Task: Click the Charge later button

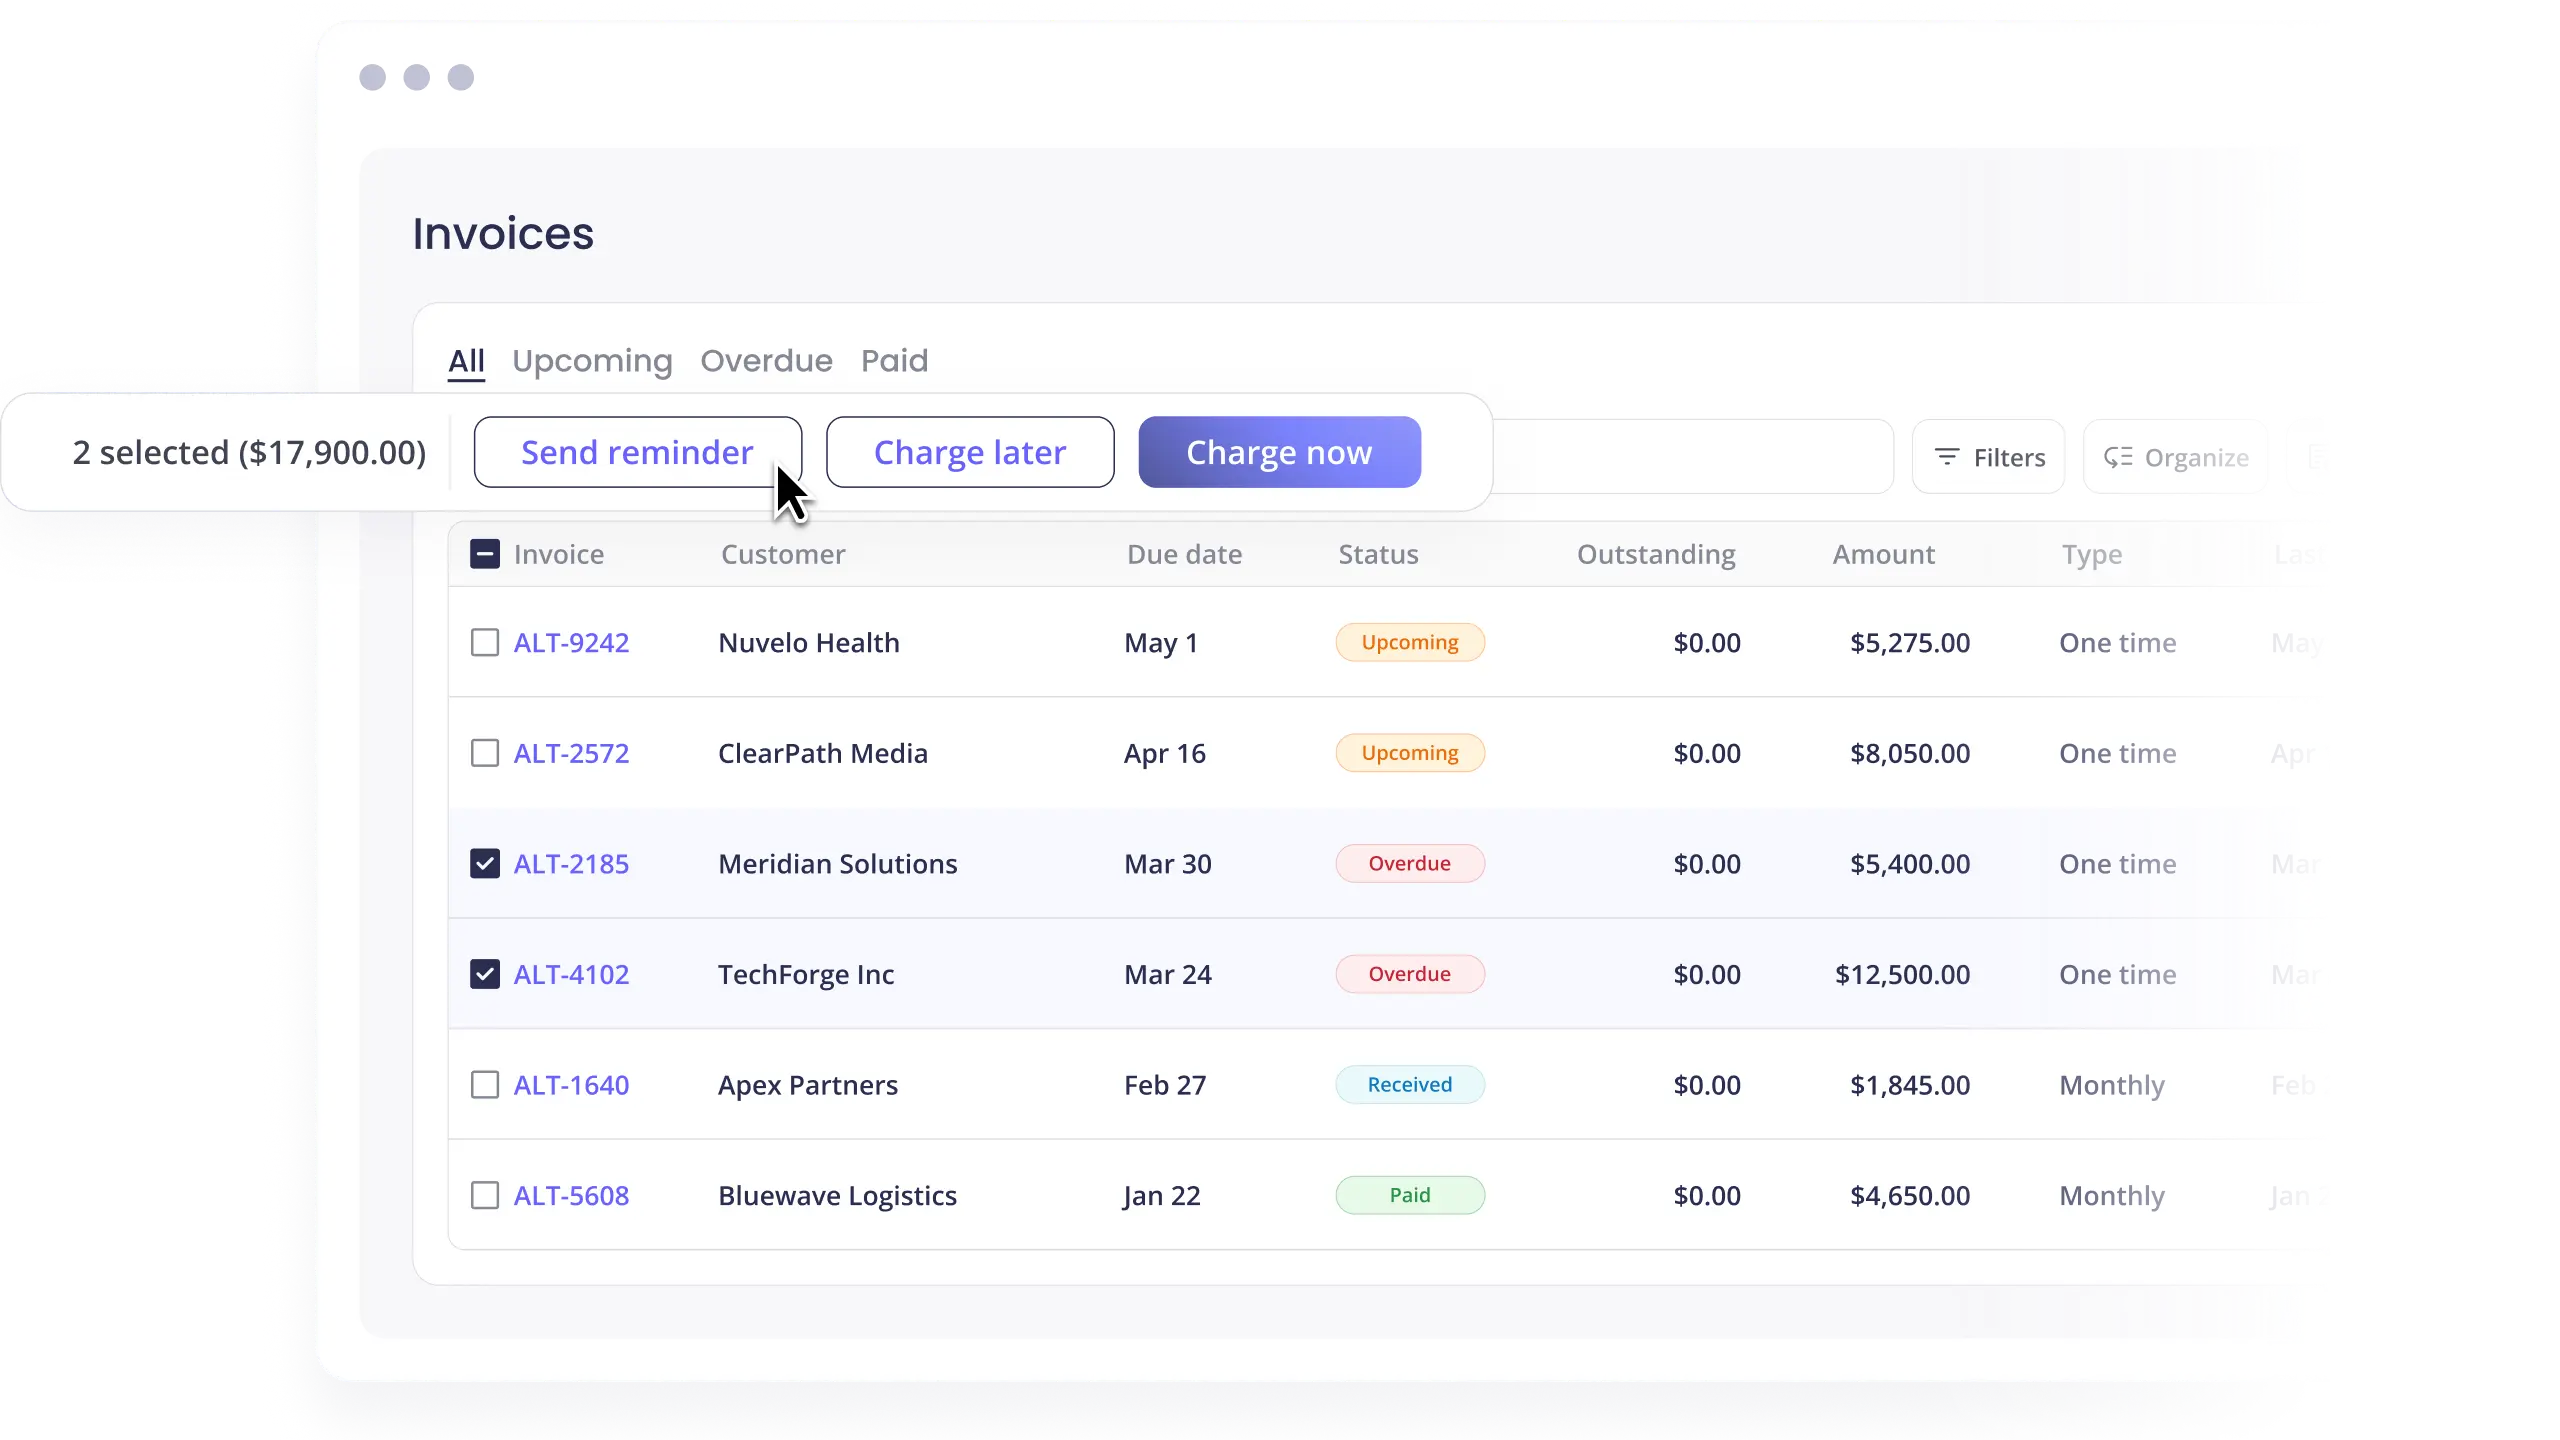Action: tap(970, 452)
